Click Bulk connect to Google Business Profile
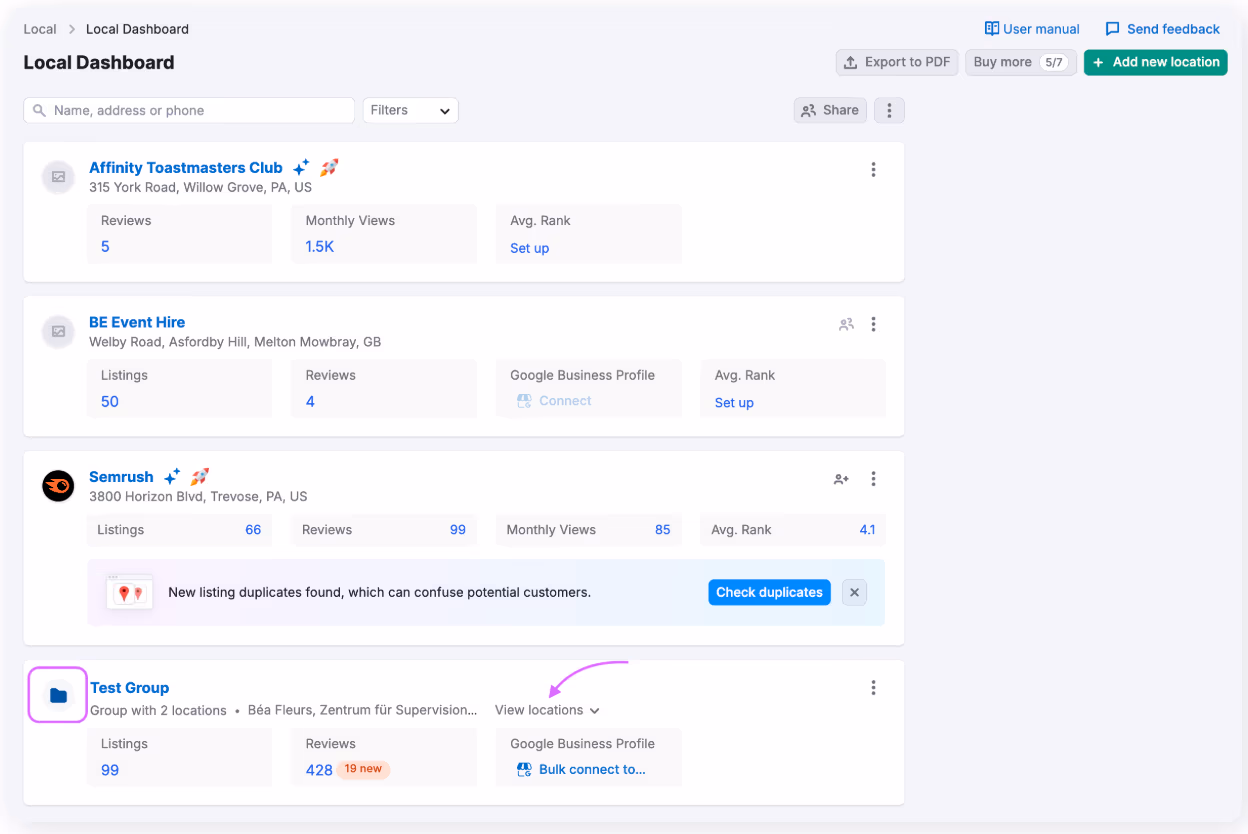This screenshot has height=834, width=1248. (x=581, y=769)
